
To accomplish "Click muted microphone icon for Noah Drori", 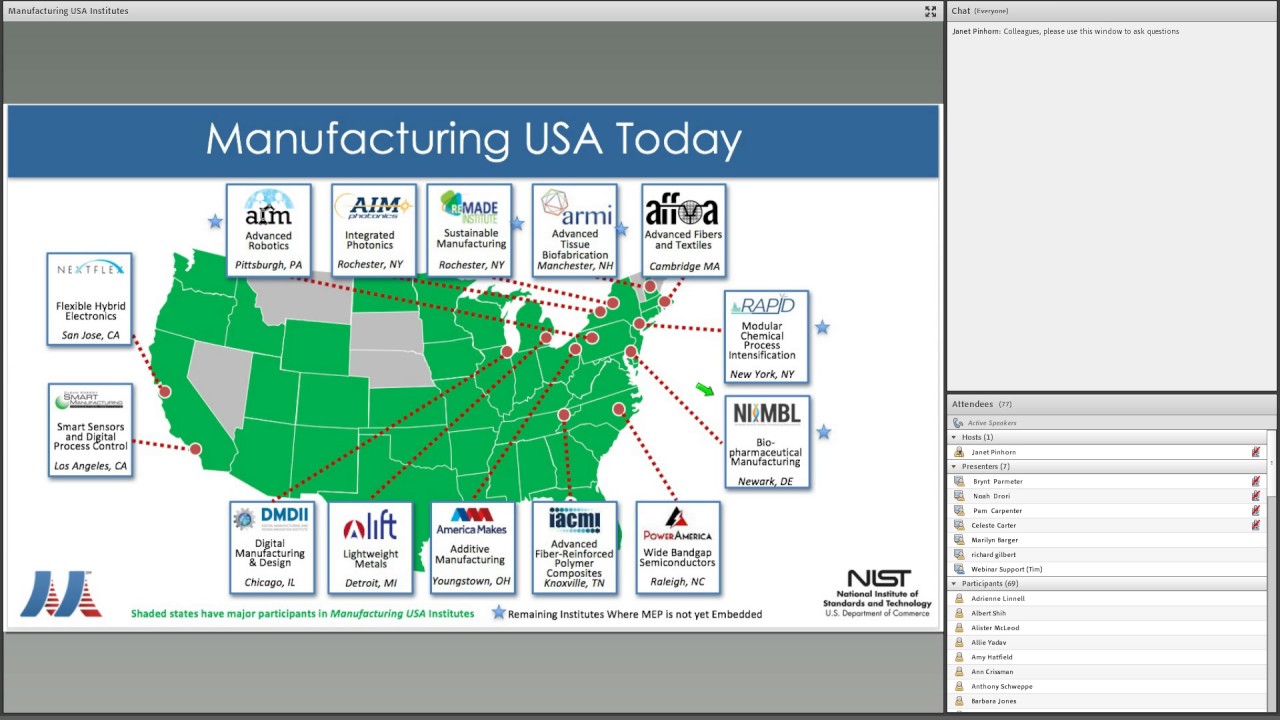I will [x=1256, y=496].
